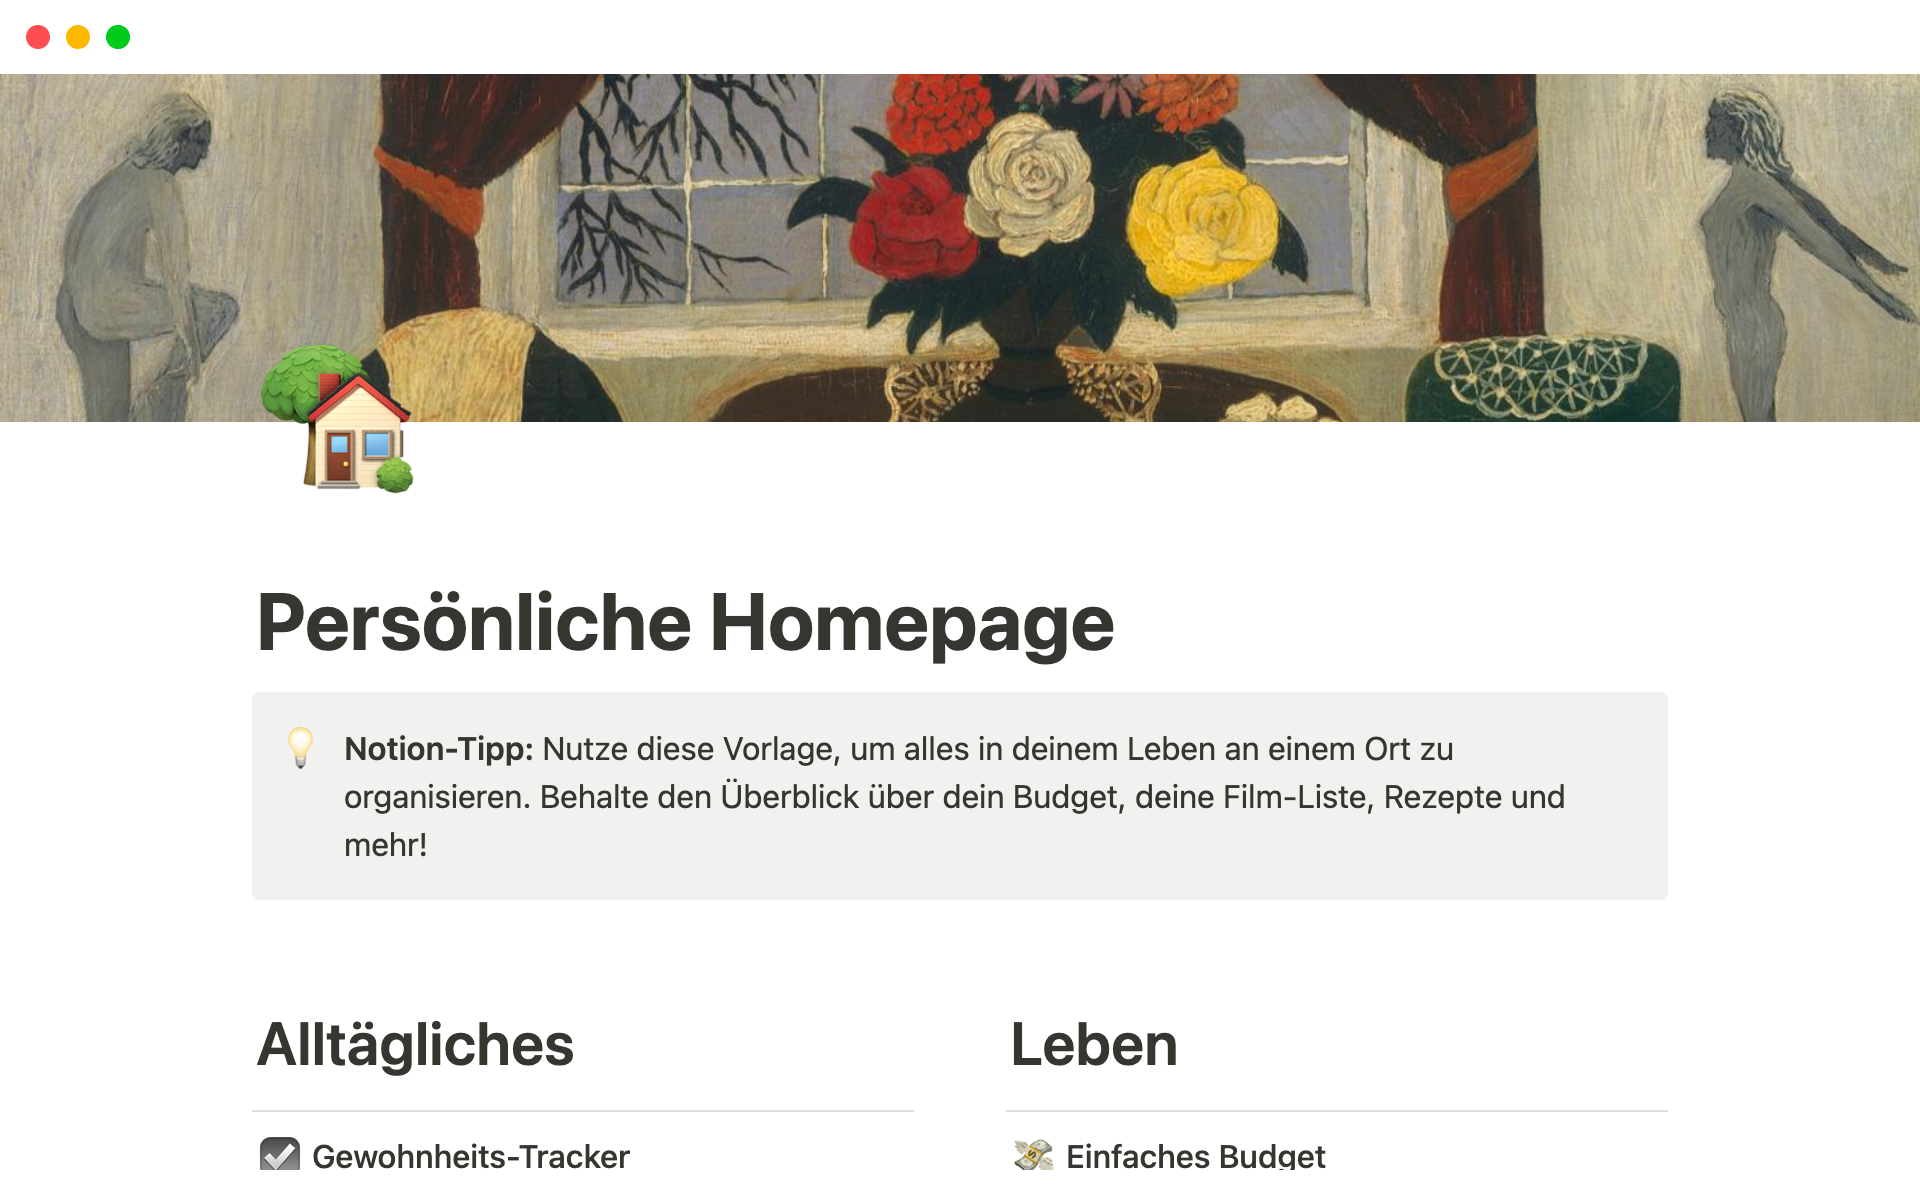
Task: Click the white rose in the cover painting
Action: pos(1032,180)
